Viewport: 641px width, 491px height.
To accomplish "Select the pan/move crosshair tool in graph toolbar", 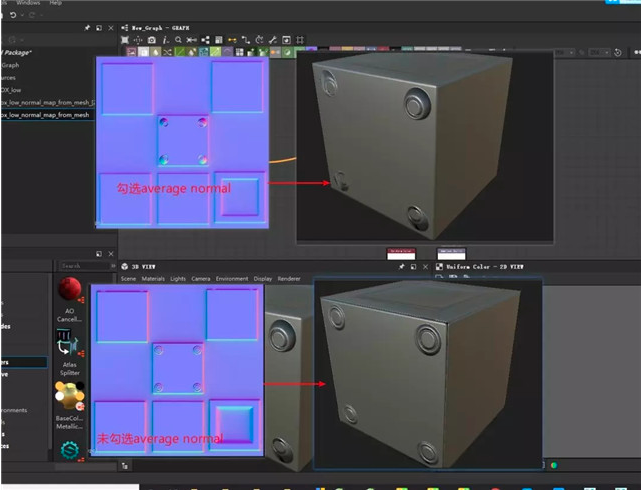I will tap(138, 40).
